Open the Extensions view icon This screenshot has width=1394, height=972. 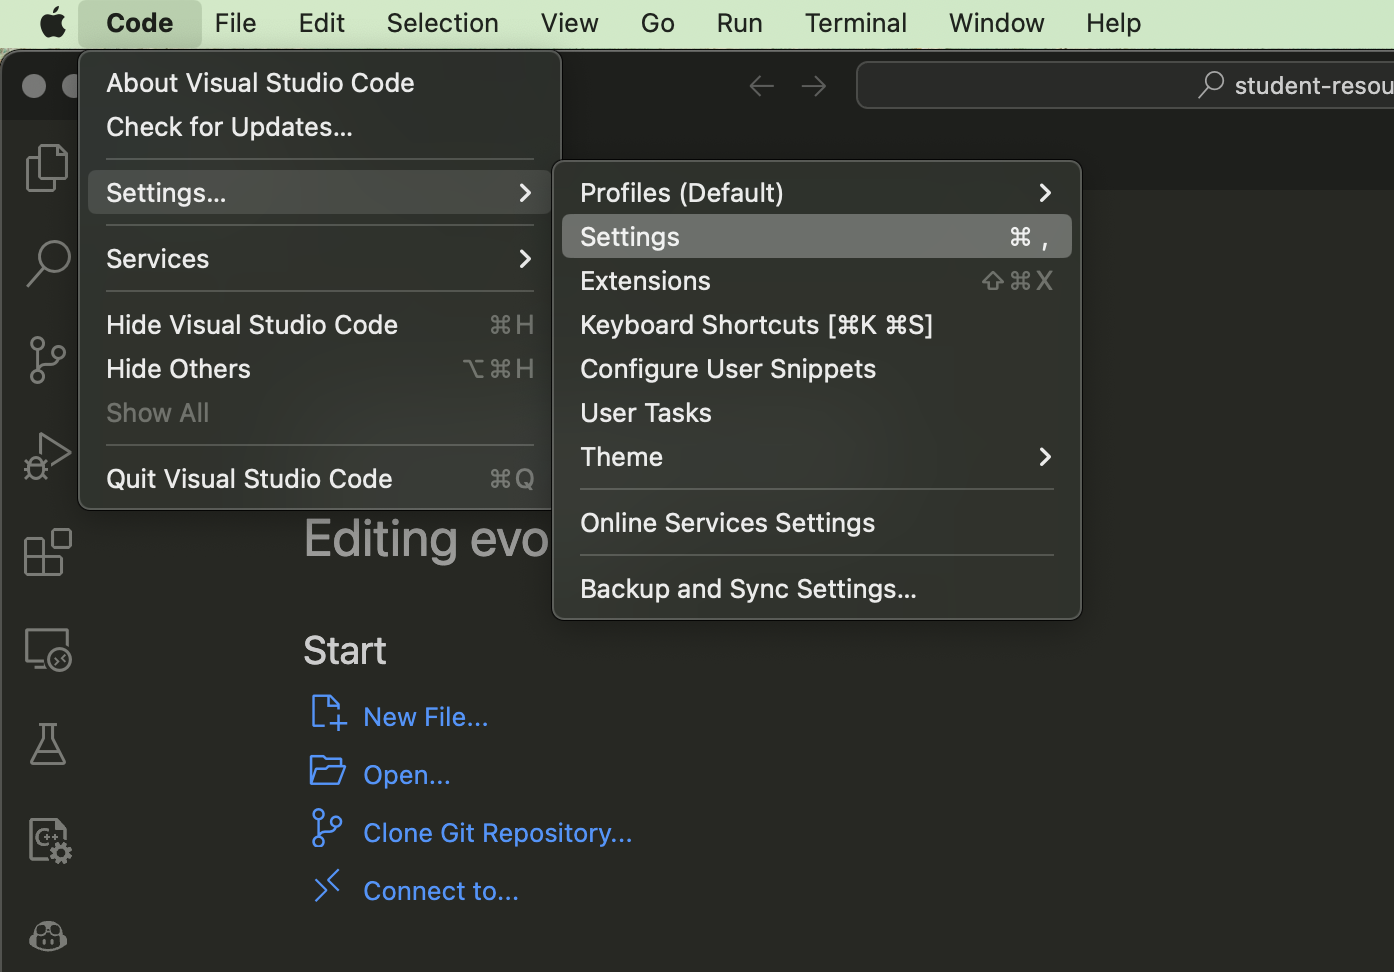(x=47, y=552)
